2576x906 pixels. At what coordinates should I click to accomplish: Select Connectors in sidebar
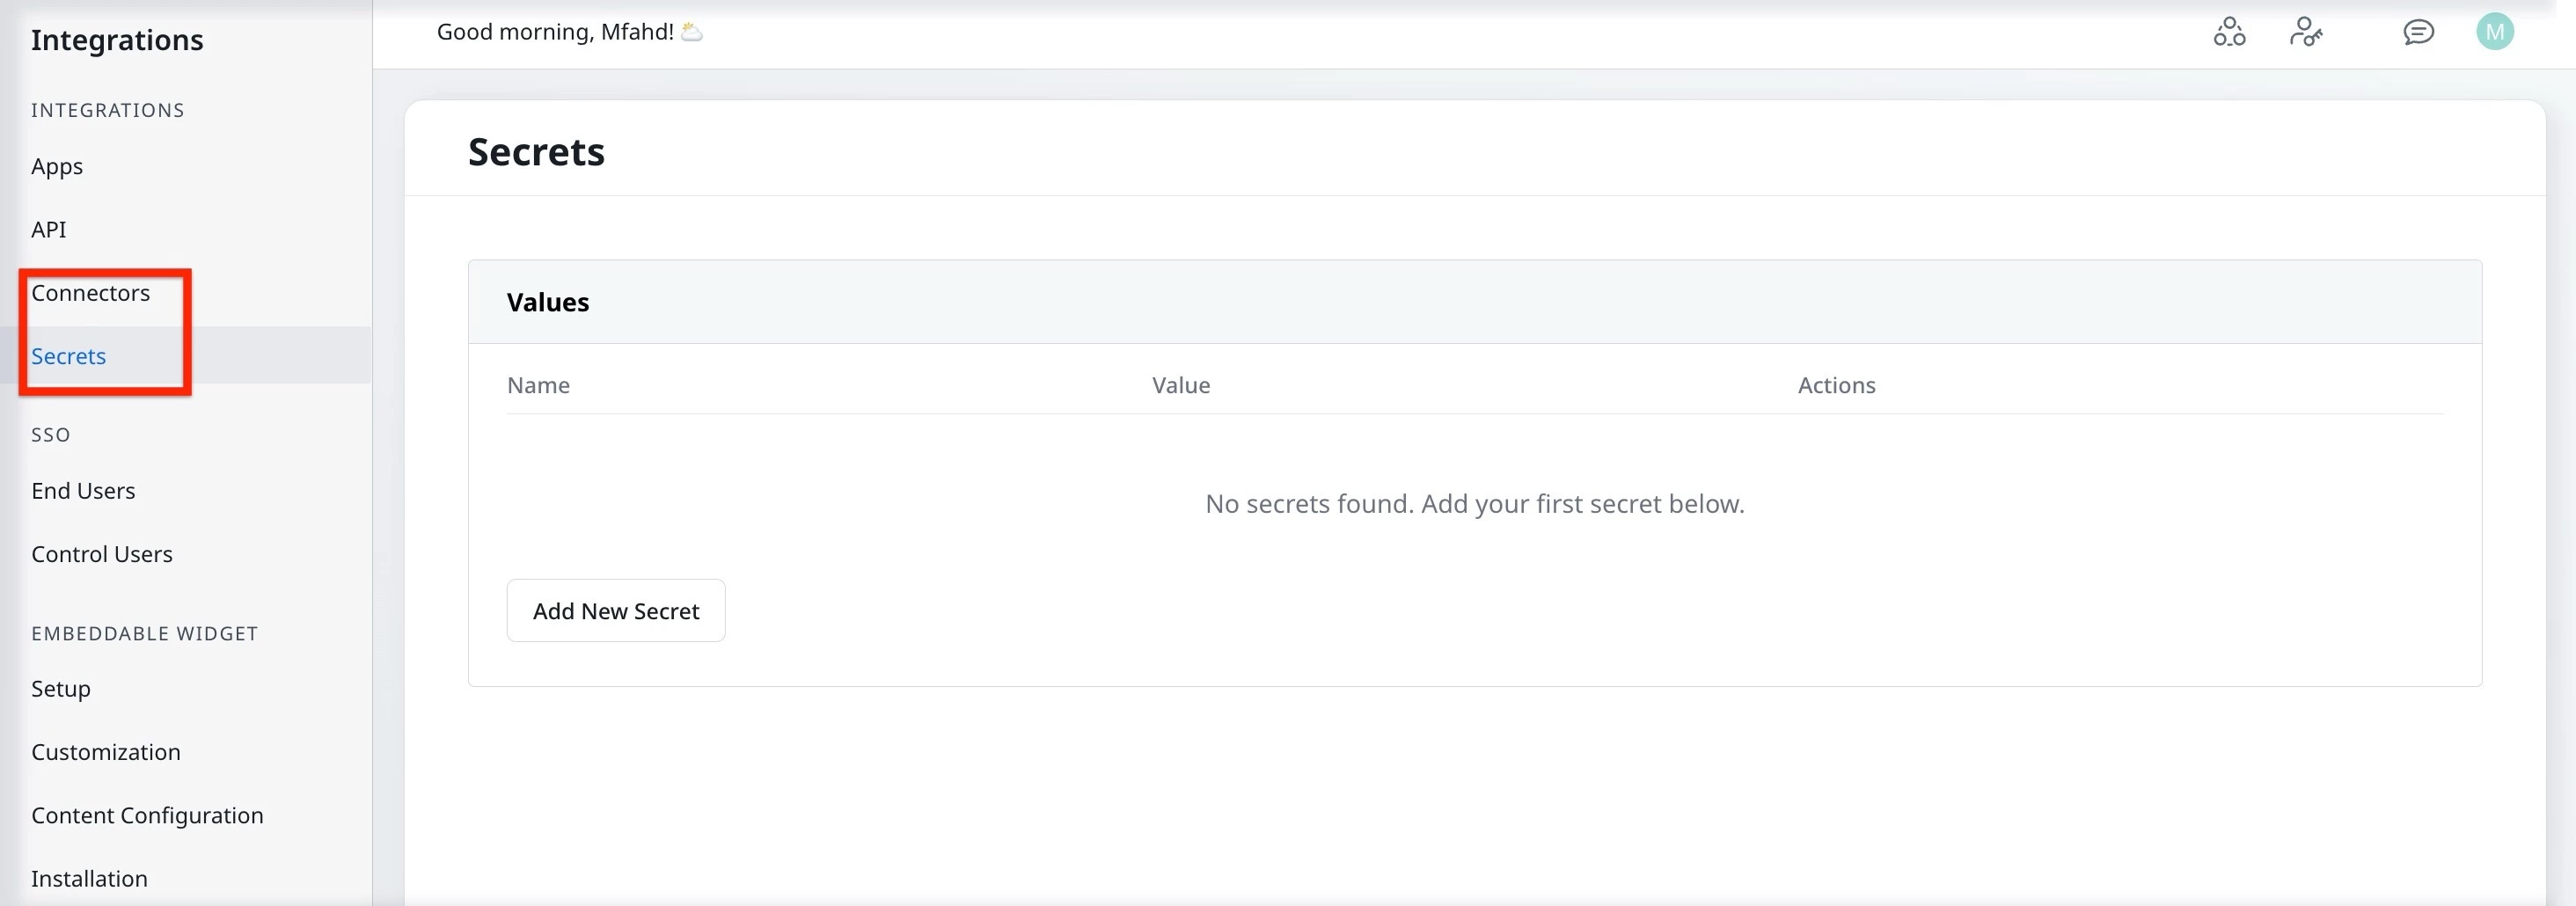pyautogui.click(x=91, y=292)
